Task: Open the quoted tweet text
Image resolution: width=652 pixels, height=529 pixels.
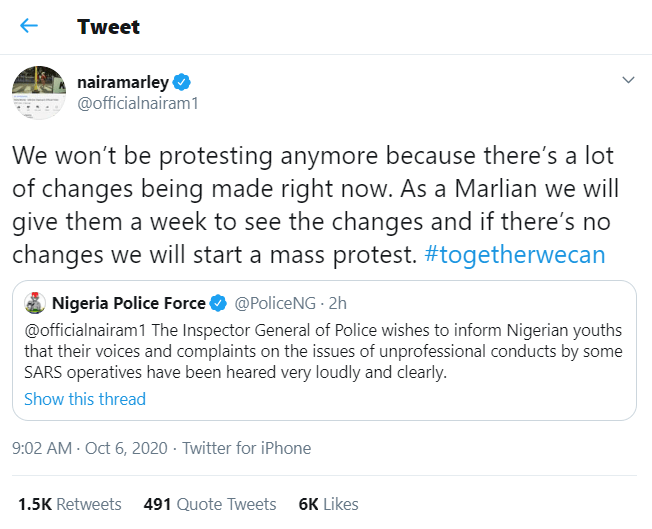Action: (x=330, y=351)
